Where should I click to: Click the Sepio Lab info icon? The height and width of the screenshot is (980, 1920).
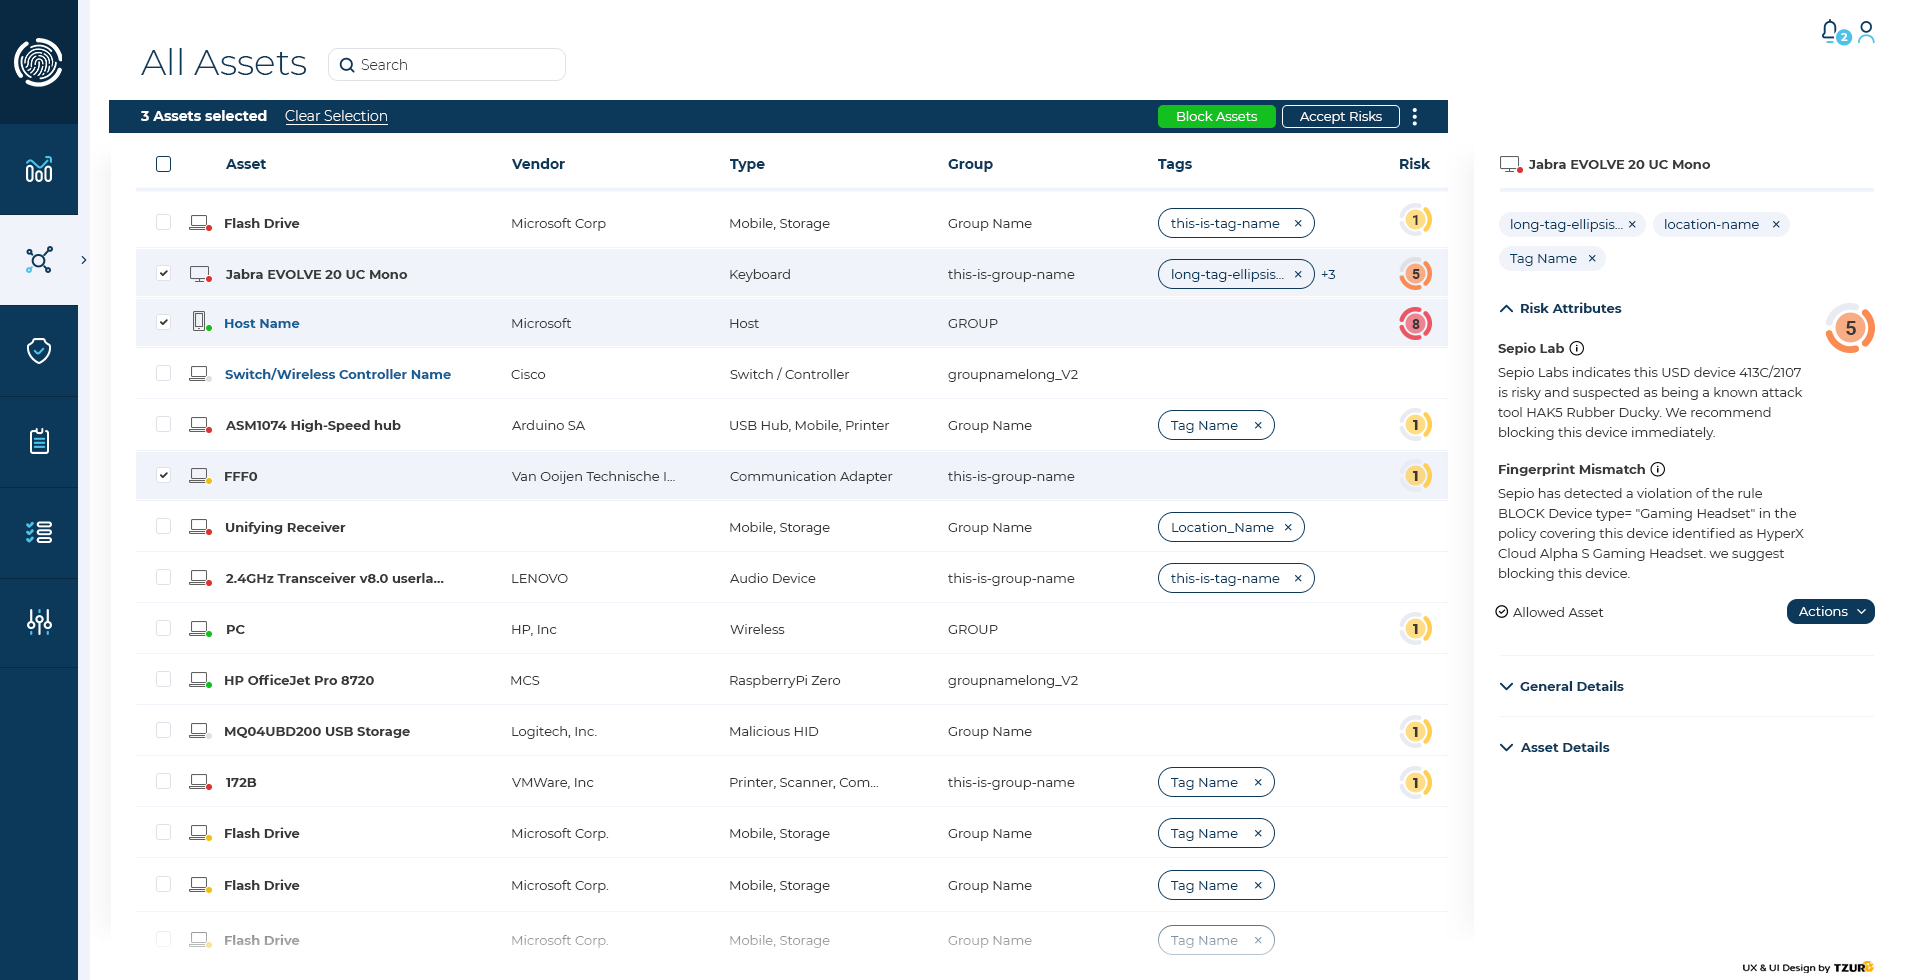pos(1577,348)
